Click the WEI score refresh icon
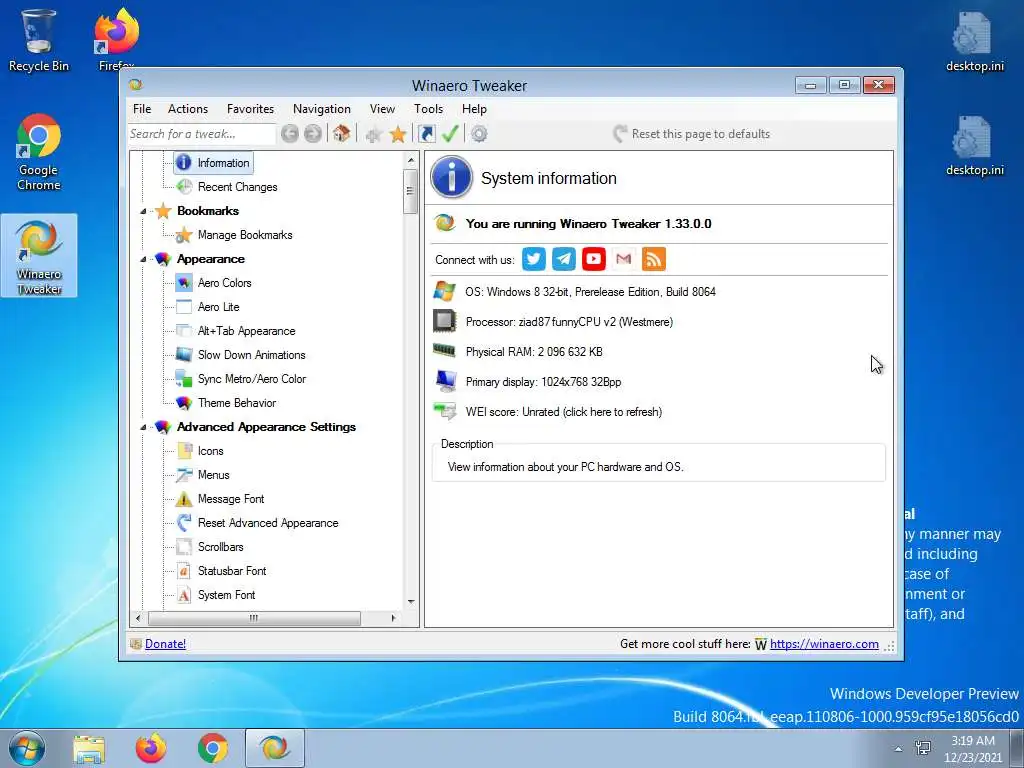The width and height of the screenshot is (1024, 768). pos(445,411)
